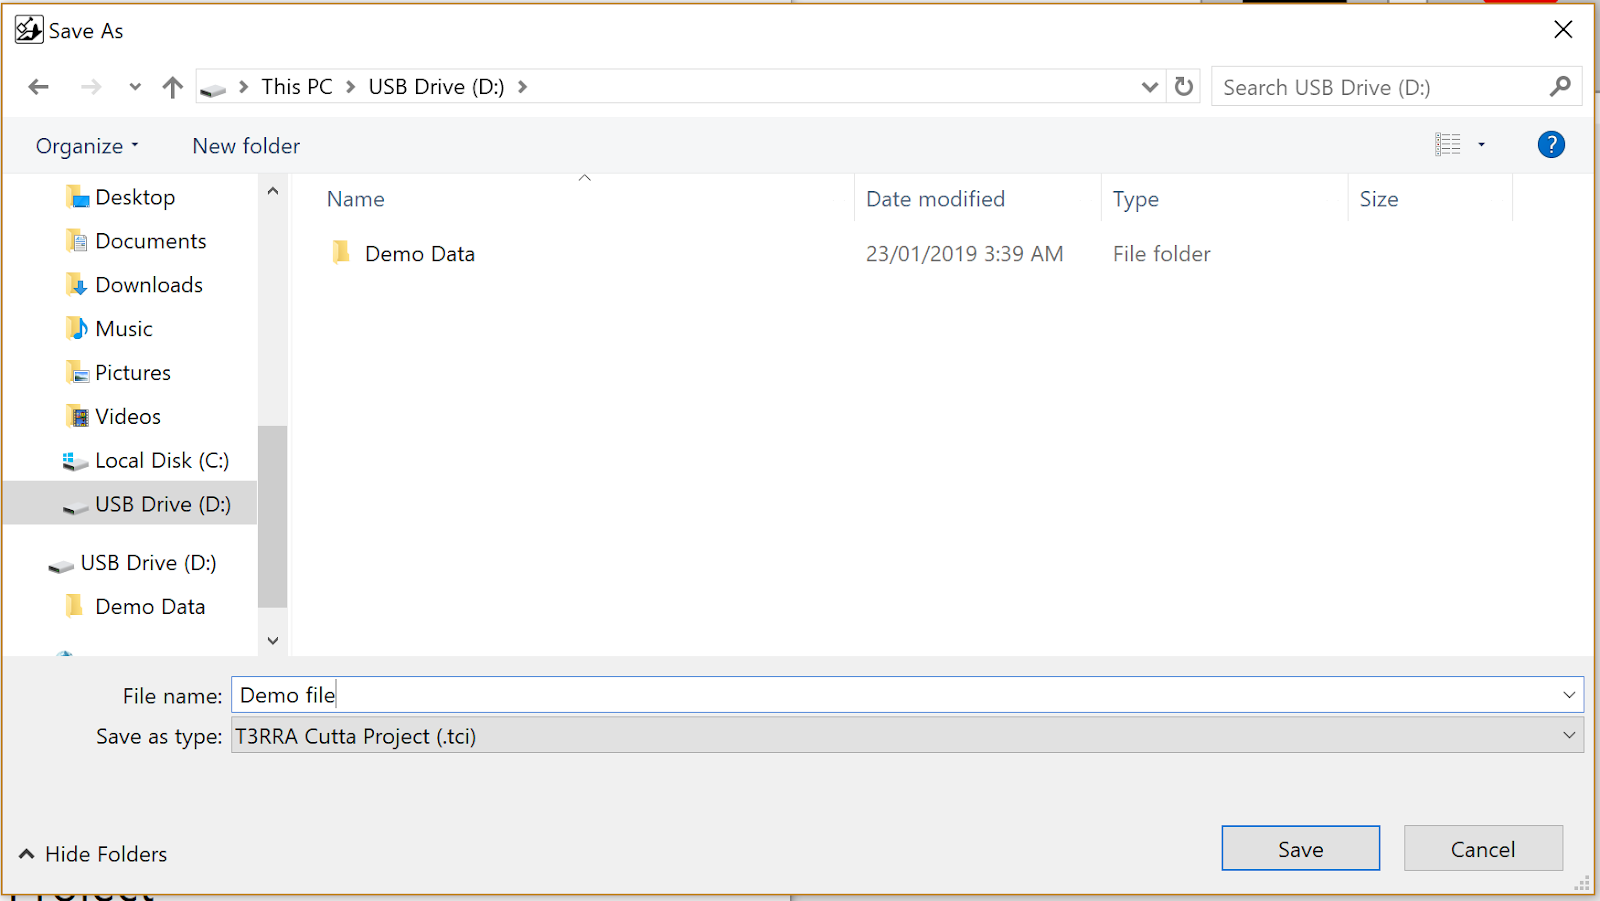
Task: Open the view options dropdown arrow
Action: coord(1482,145)
